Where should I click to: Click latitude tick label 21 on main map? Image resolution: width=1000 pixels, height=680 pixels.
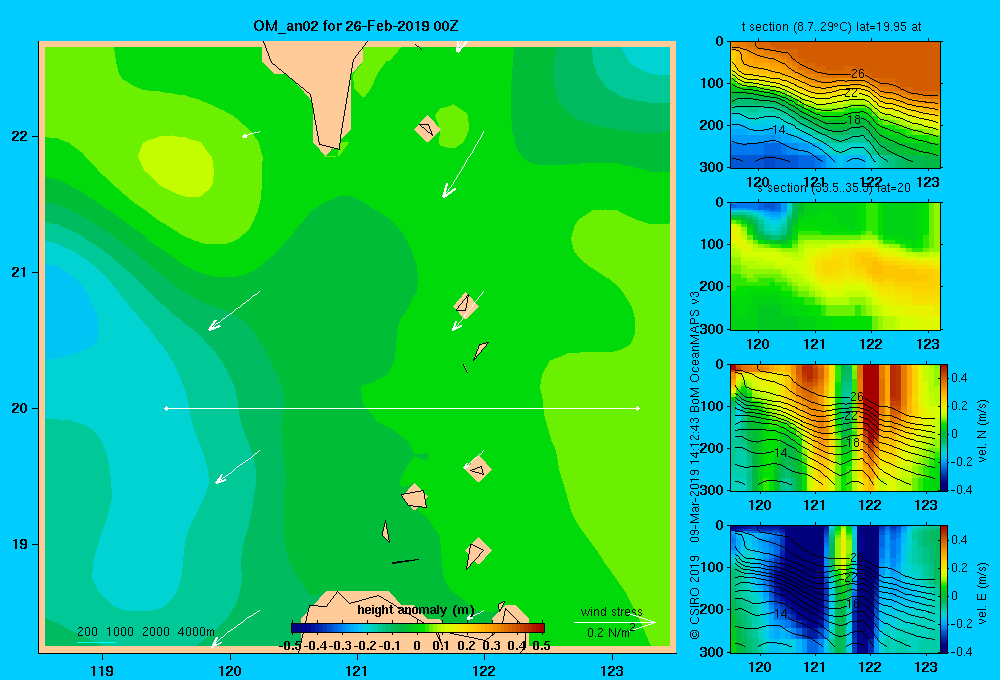(19, 272)
